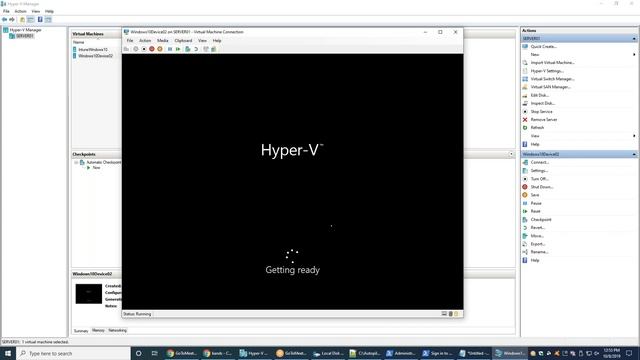Click Connect action for Windows10Device02

coord(540,162)
